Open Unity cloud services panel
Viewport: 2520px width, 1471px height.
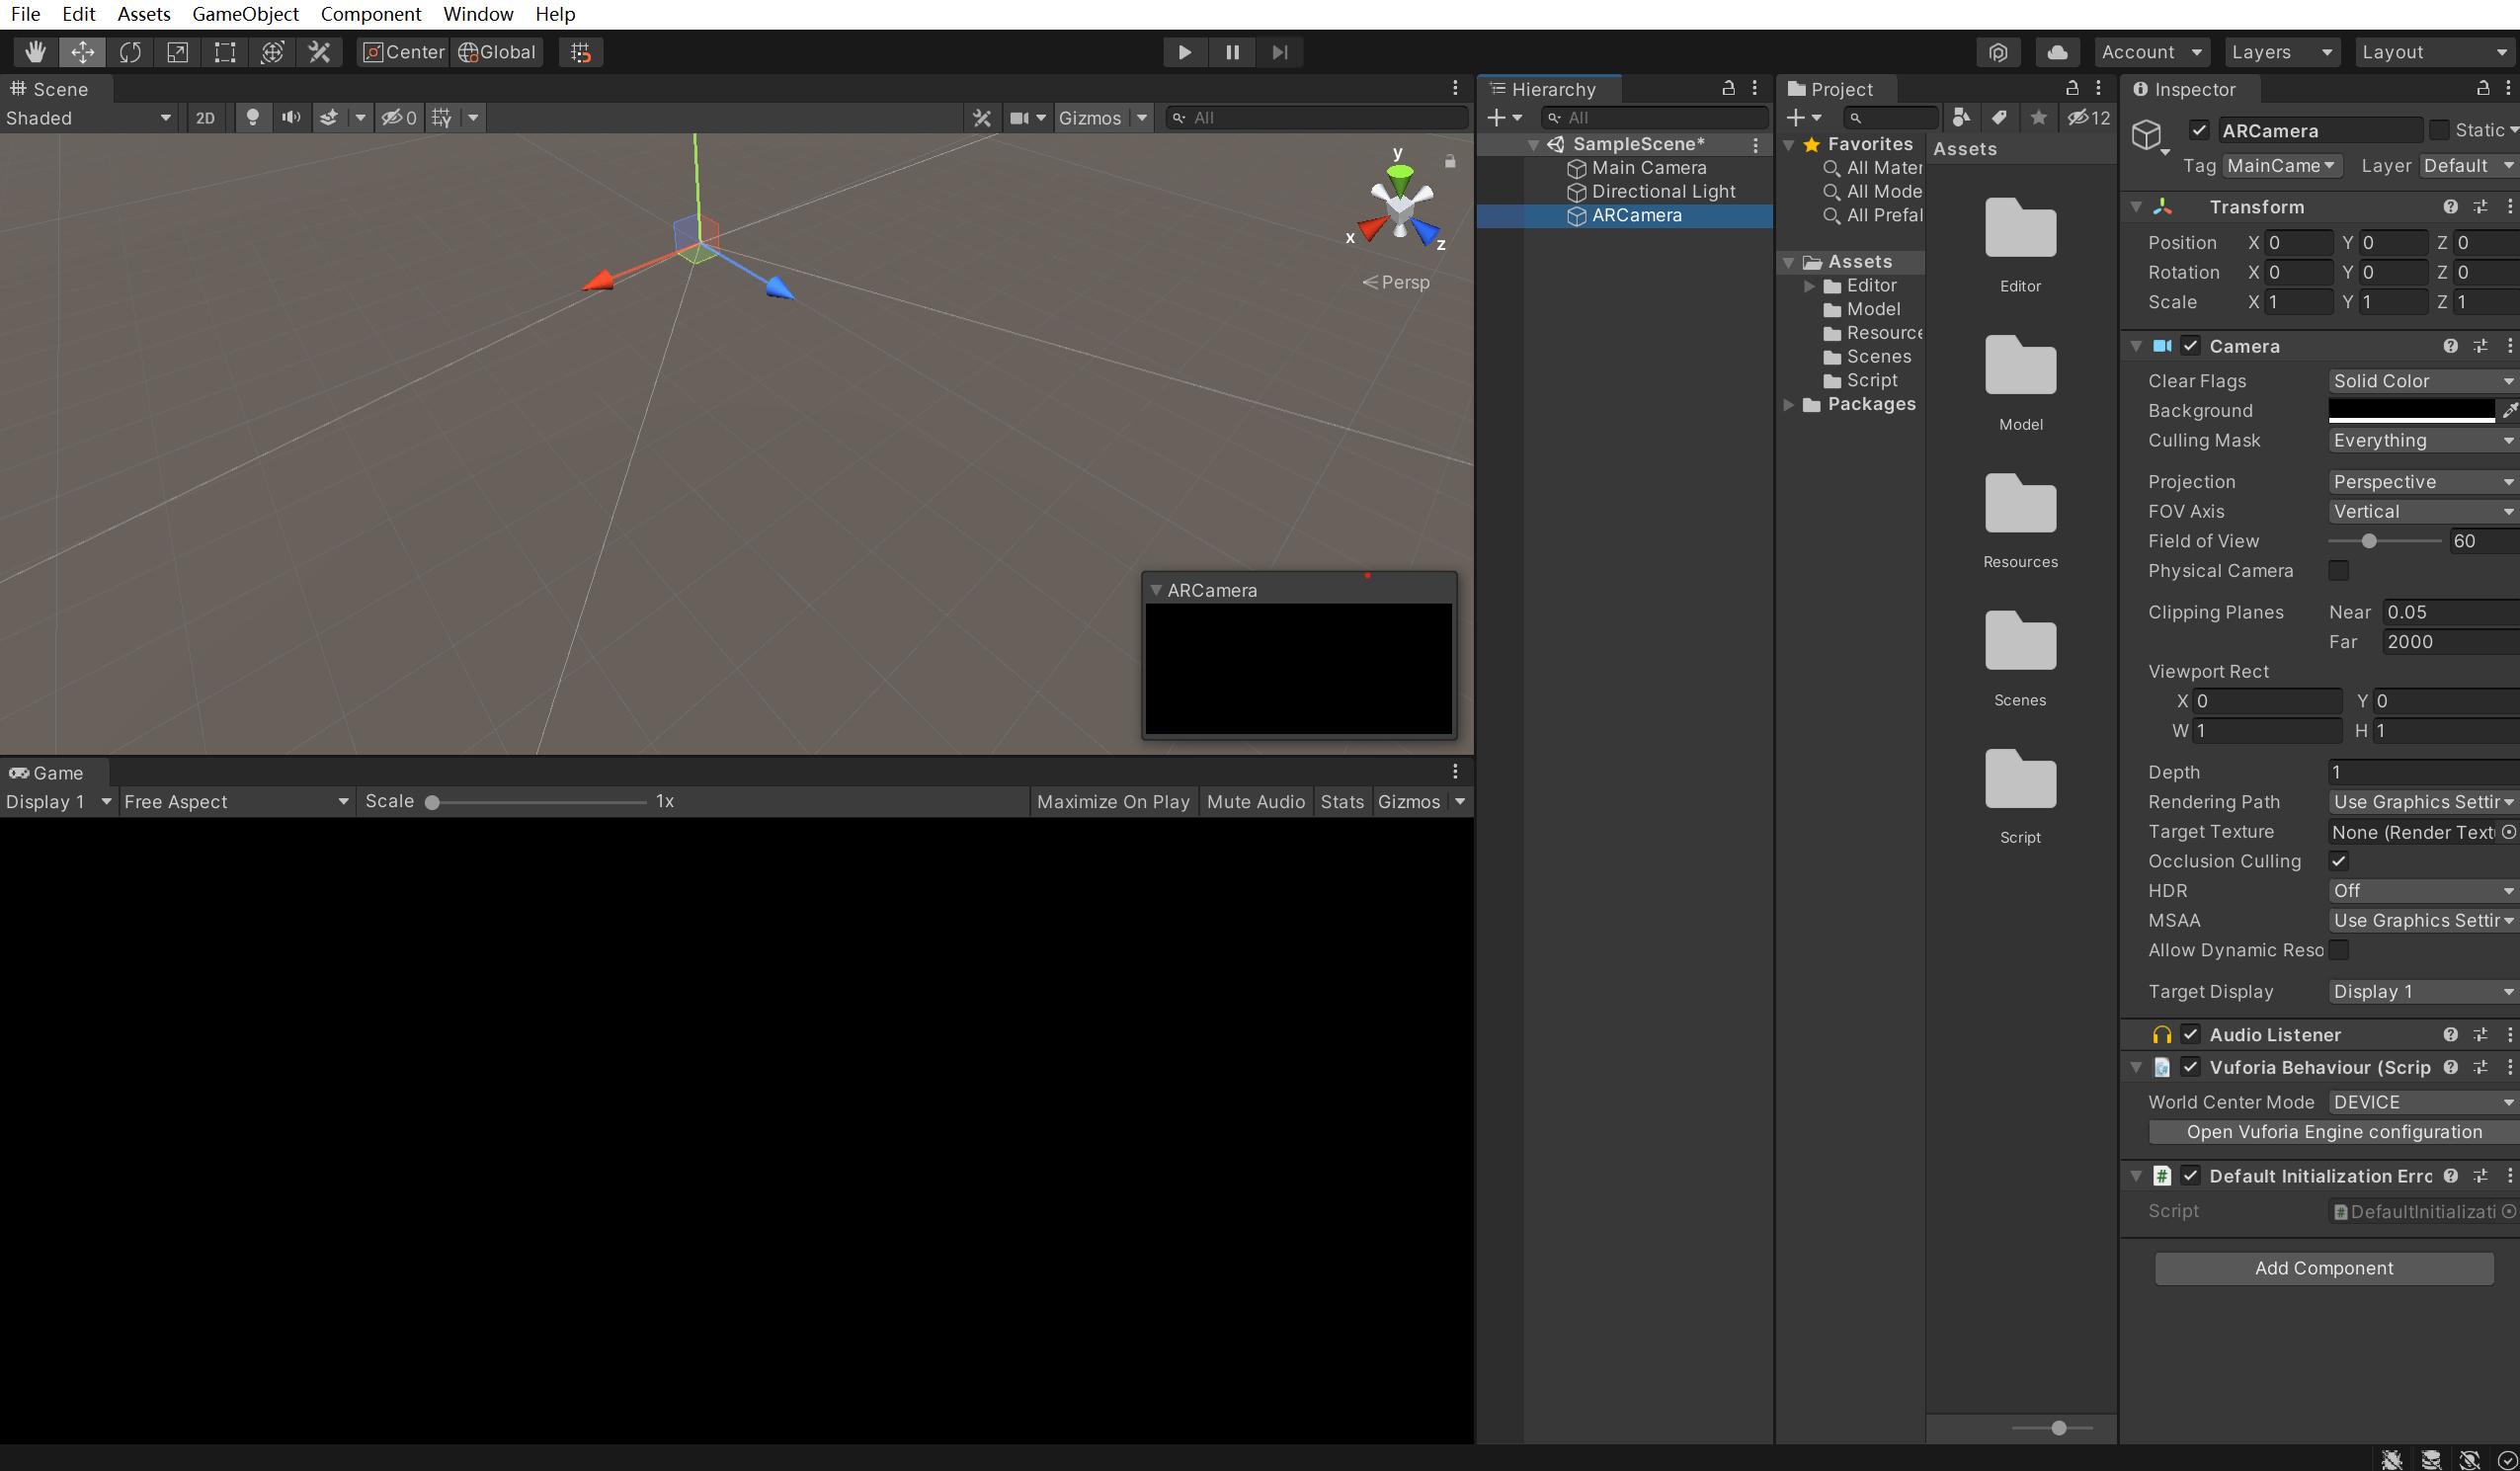[x=2057, y=52]
